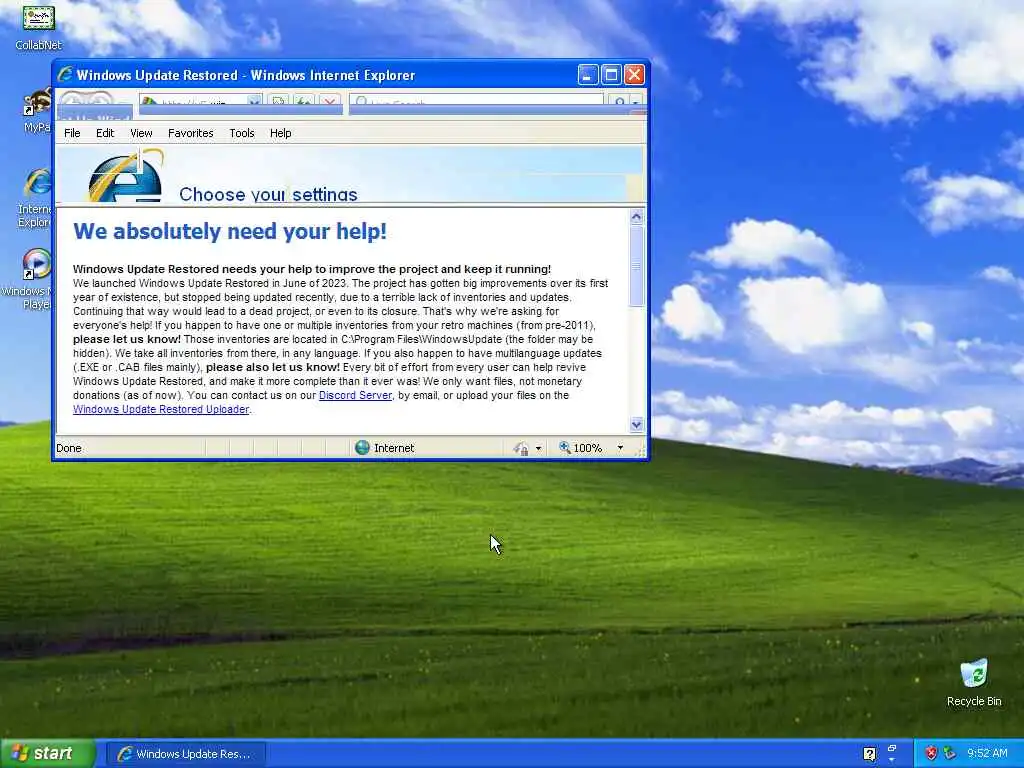The width and height of the screenshot is (1024, 768).
Task: Click the 'Choose your settings' heading
Action: (x=268, y=194)
